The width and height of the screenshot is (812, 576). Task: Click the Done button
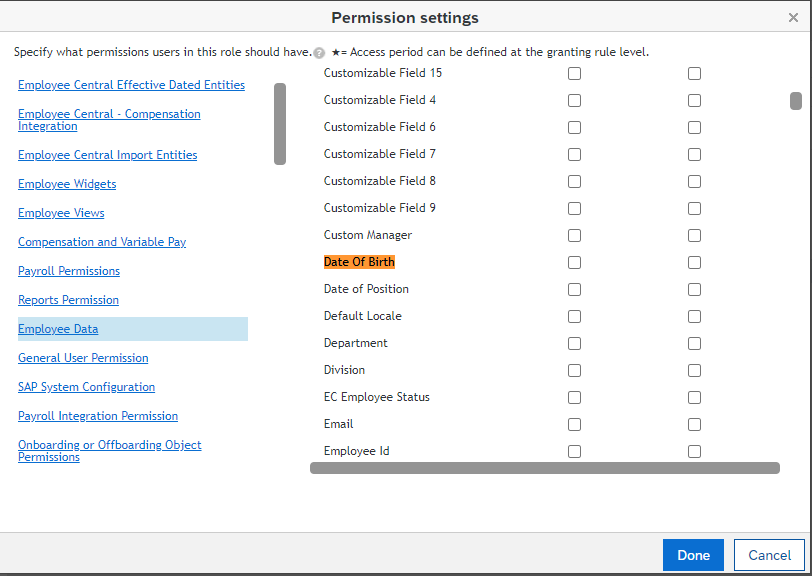693,555
